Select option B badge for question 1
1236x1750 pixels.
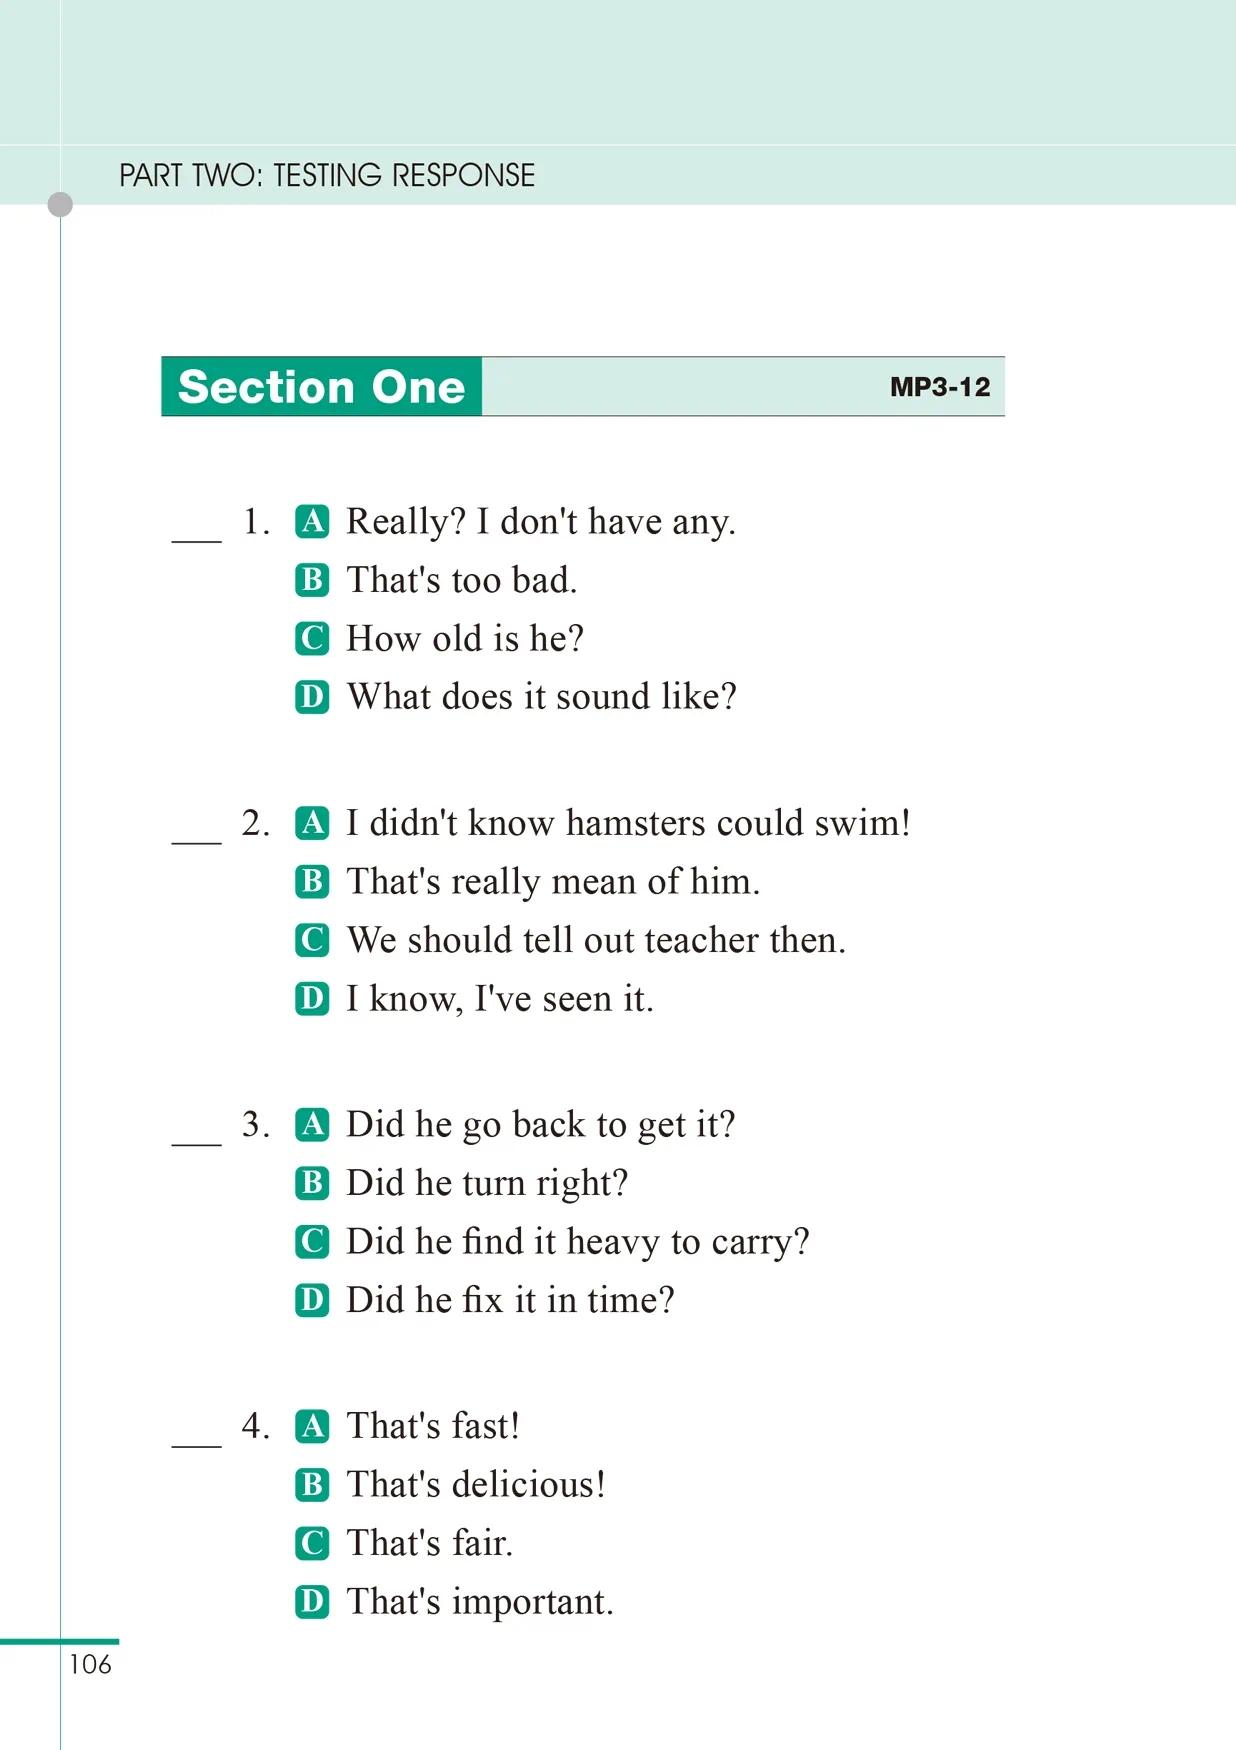[312, 580]
